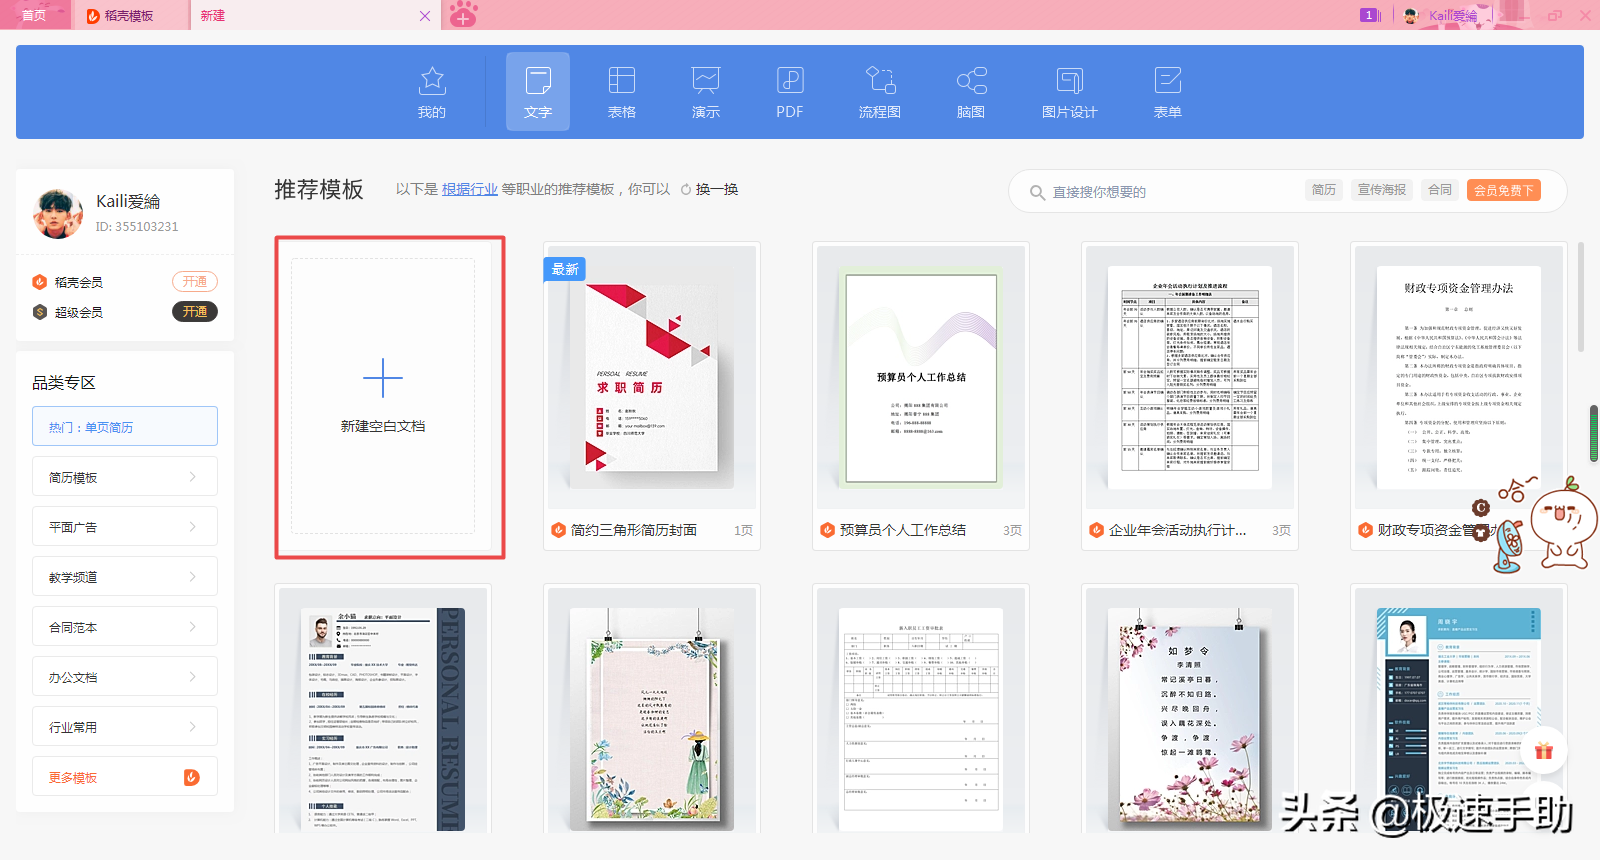Screen dimensions: 1600x860
Task: Open the blue resume template with woman photo
Action: tap(1459, 709)
